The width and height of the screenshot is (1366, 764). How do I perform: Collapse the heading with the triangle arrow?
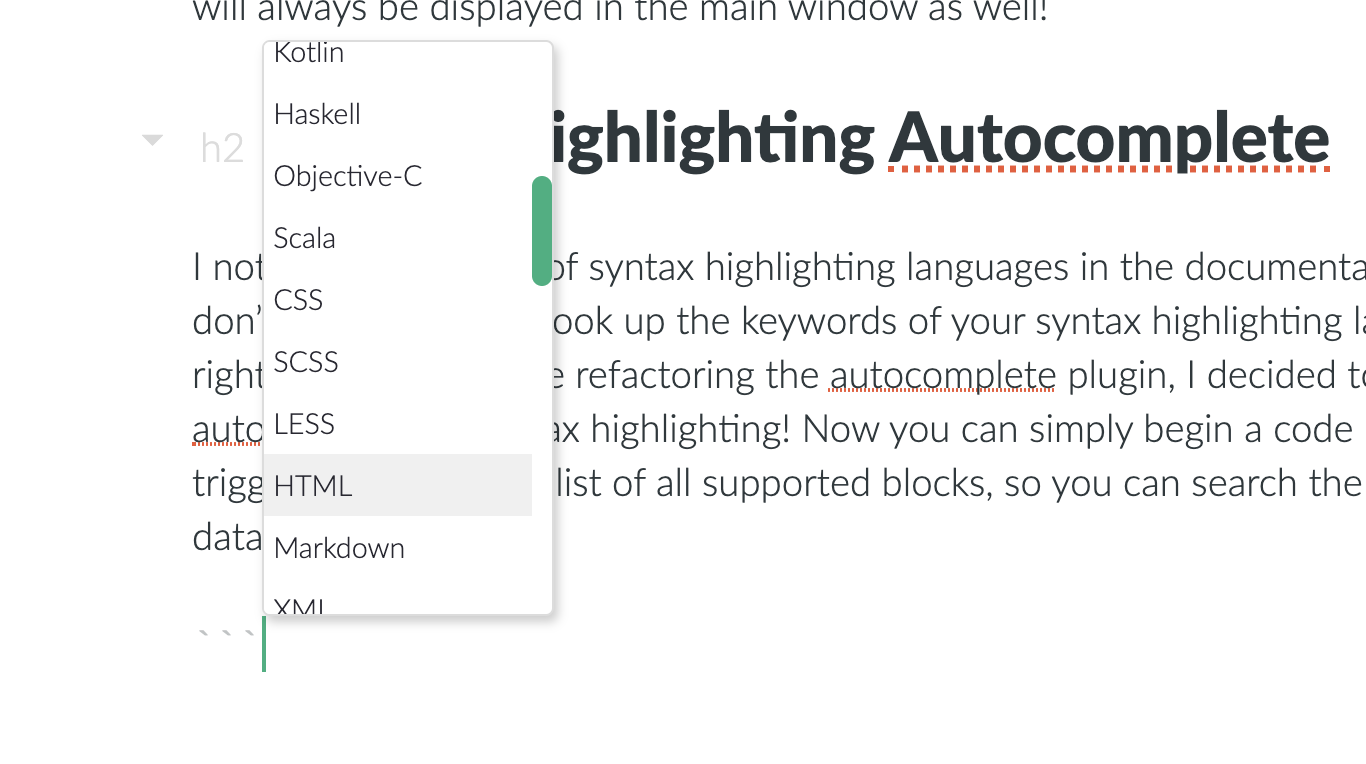pyautogui.click(x=152, y=140)
